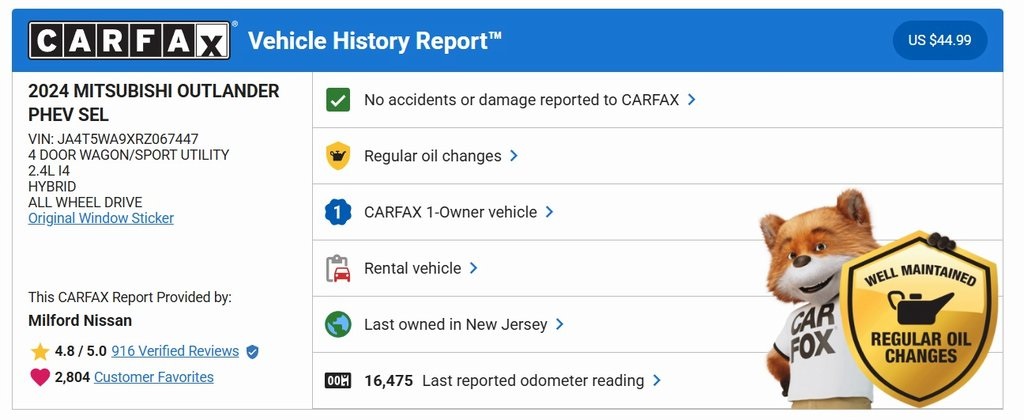Open the Customer Favorites link
Screen dimensions: 1024x420
tap(153, 377)
